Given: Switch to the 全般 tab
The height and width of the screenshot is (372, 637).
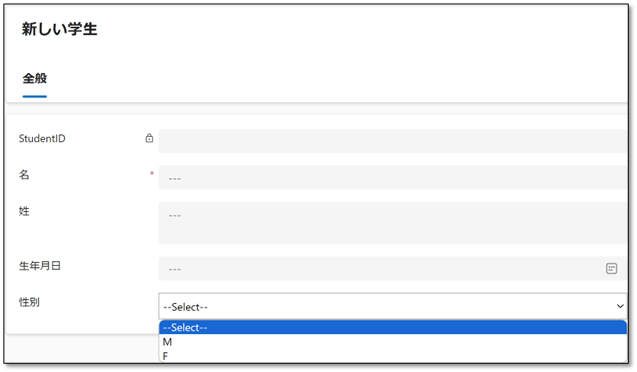Looking at the screenshot, I should tap(35, 78).
